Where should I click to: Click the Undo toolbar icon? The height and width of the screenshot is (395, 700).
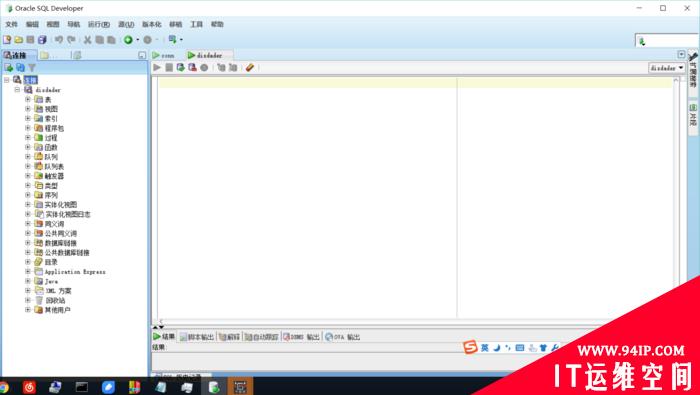[59, 40]
